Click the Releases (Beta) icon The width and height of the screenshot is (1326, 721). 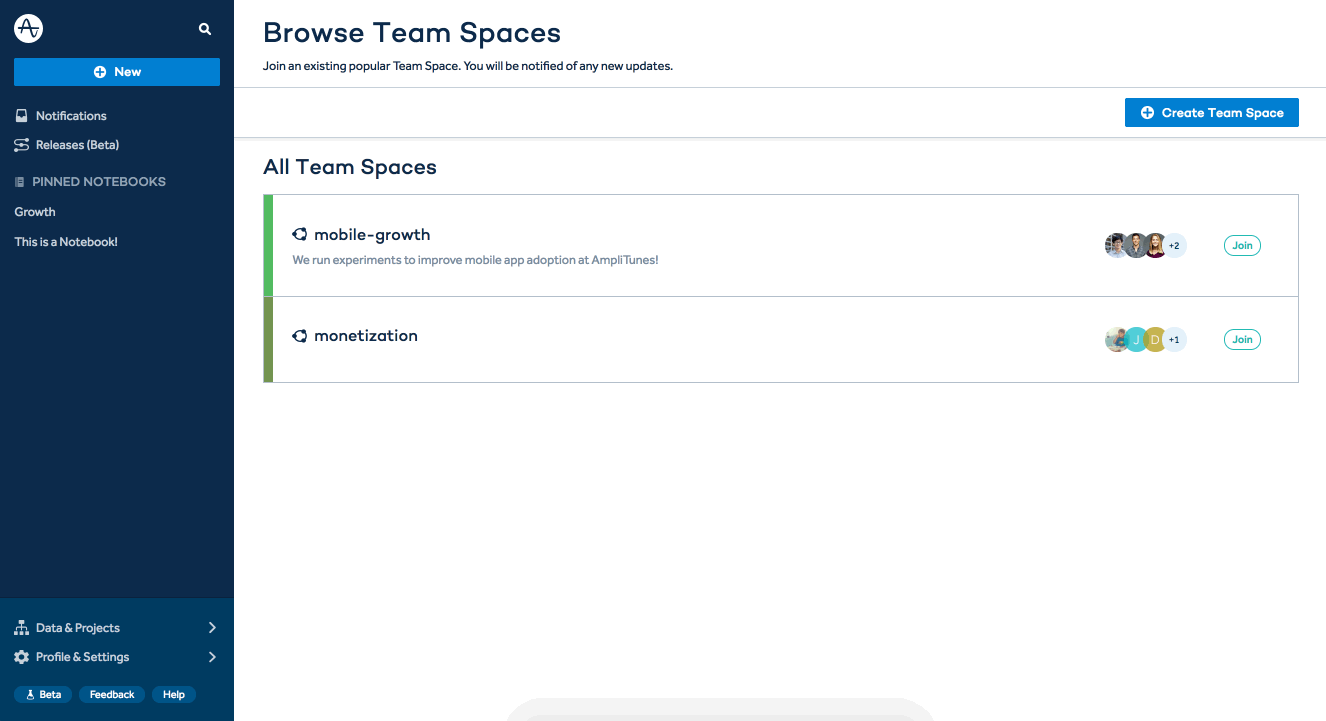point(21,145)
